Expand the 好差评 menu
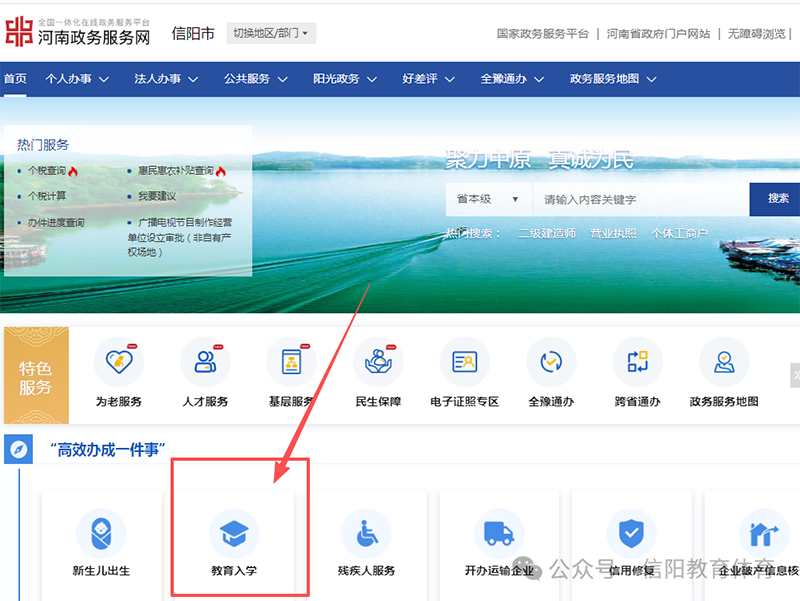The image size is (800, 601). pyautogui.click(x=429, y=79)
